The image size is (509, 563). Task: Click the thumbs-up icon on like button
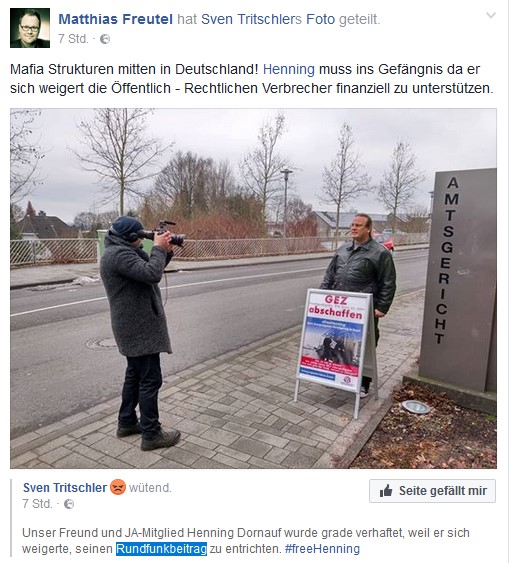[386, 491]
